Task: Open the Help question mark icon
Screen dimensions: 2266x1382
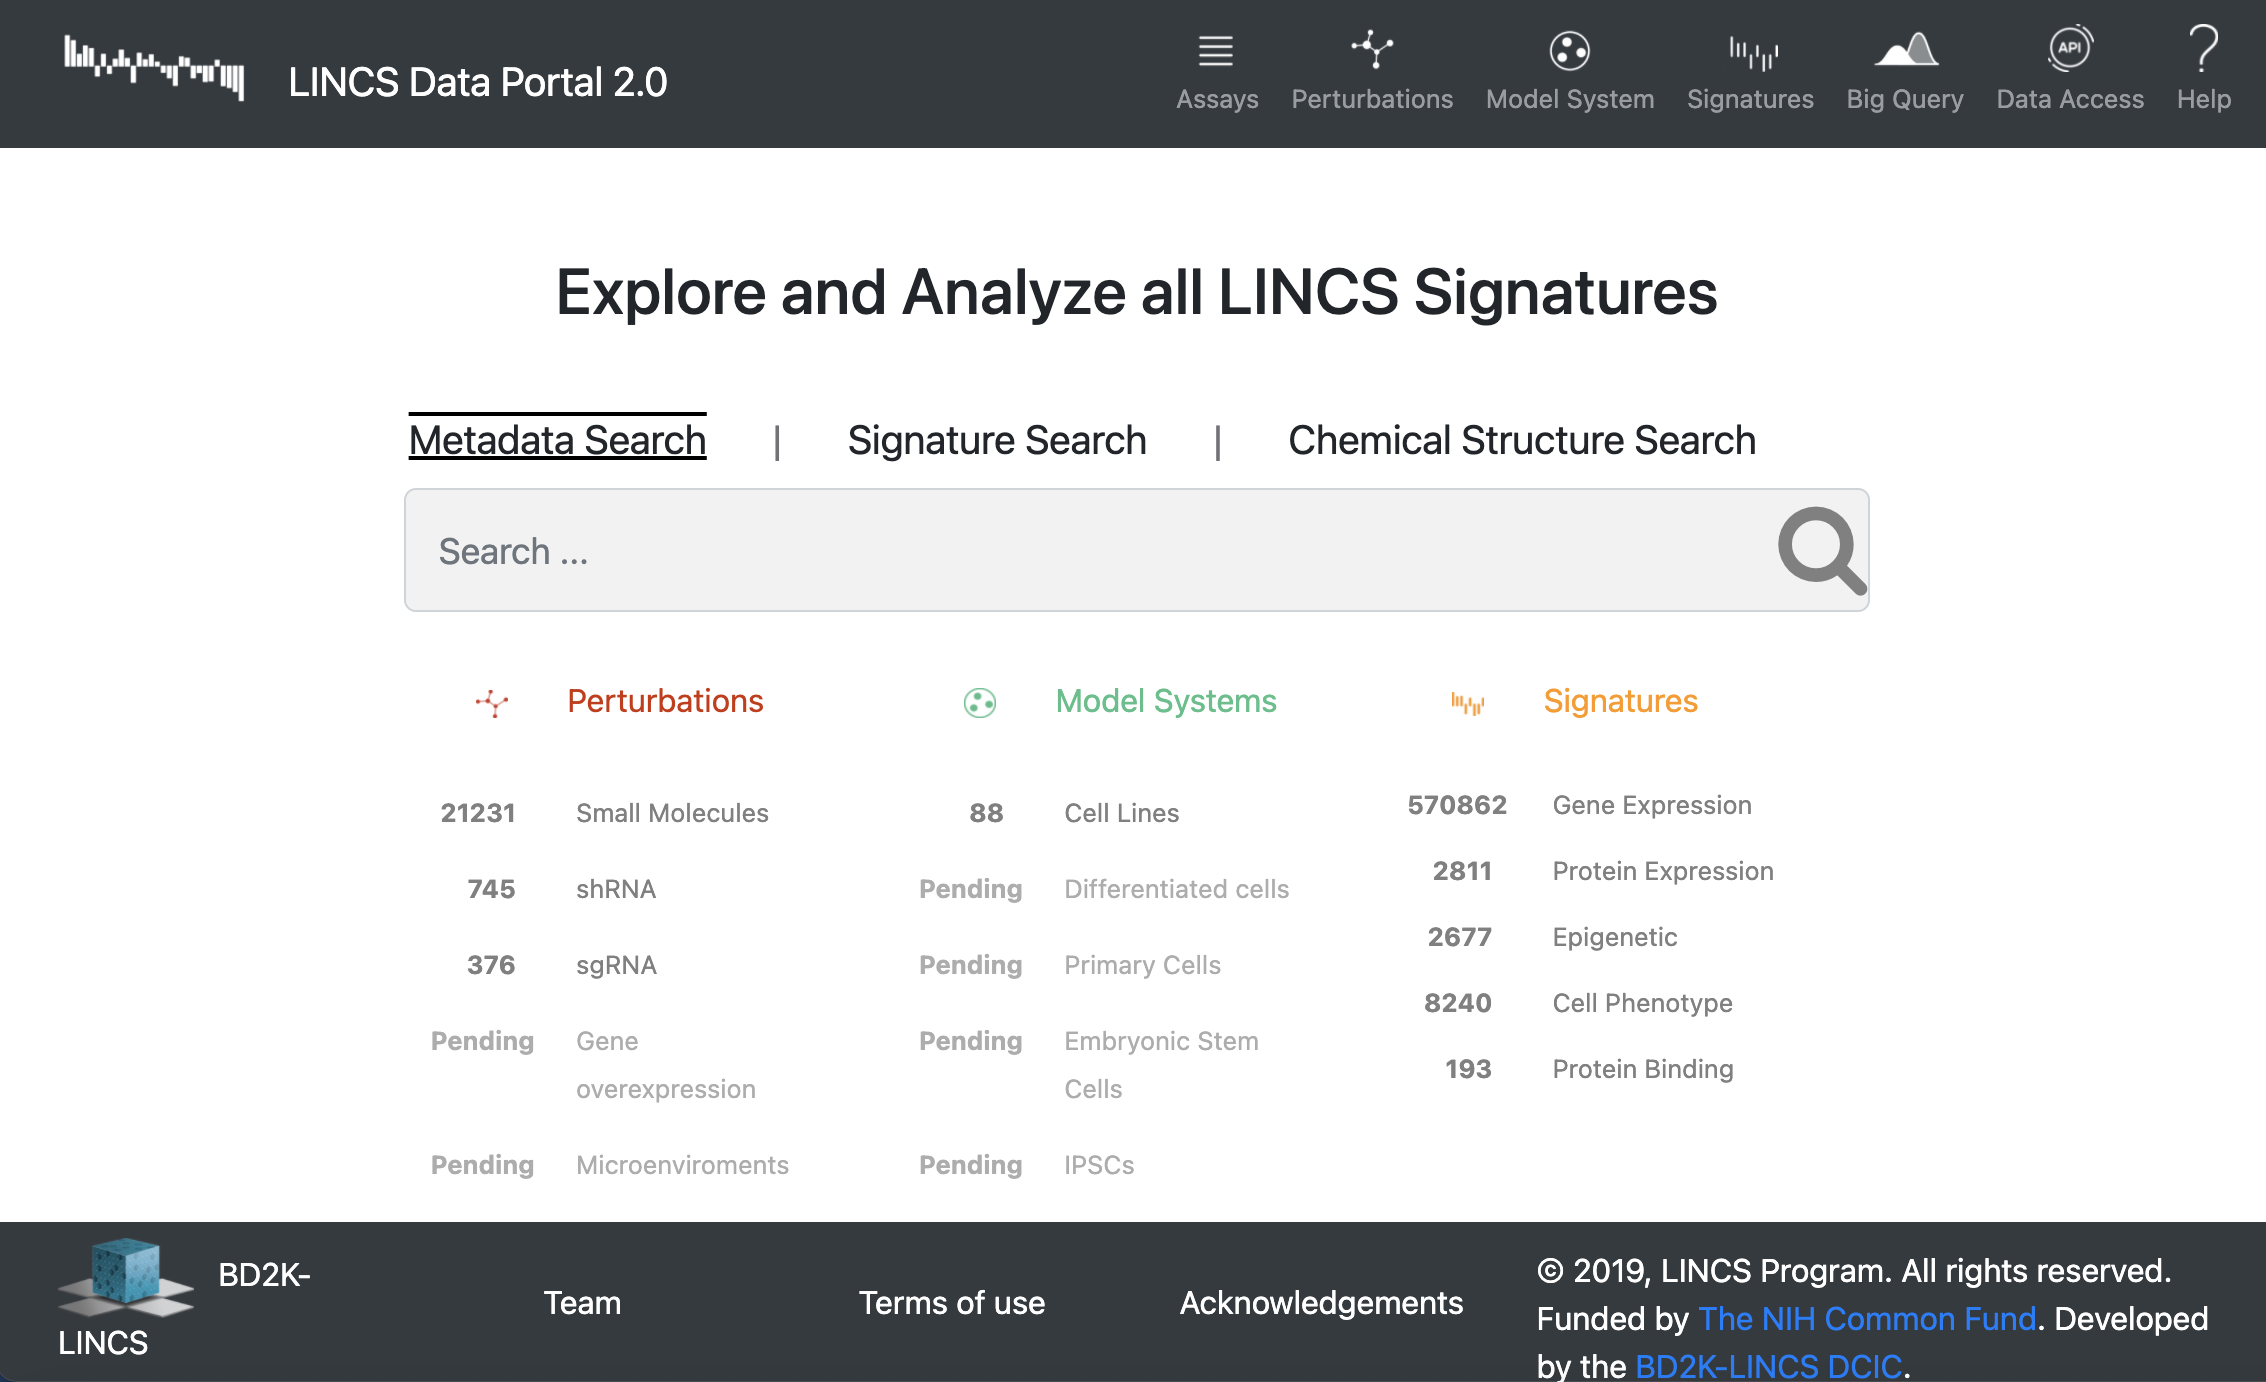Action: coord(2203,48)
